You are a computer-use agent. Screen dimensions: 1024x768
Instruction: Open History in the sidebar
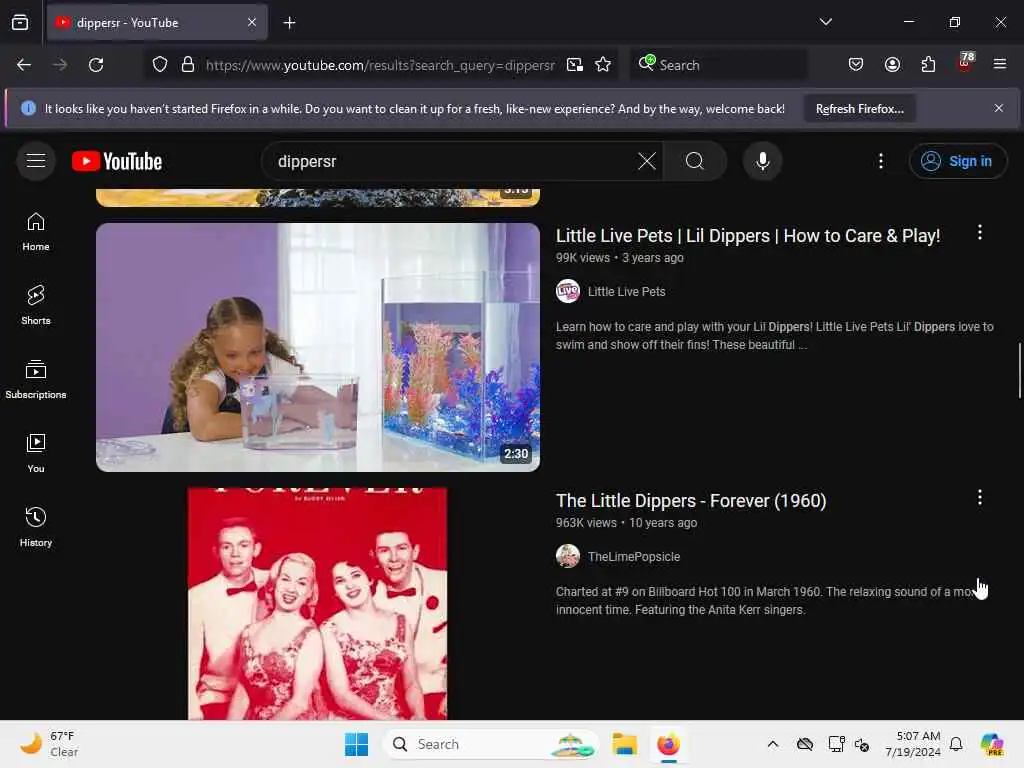[36, 527]
